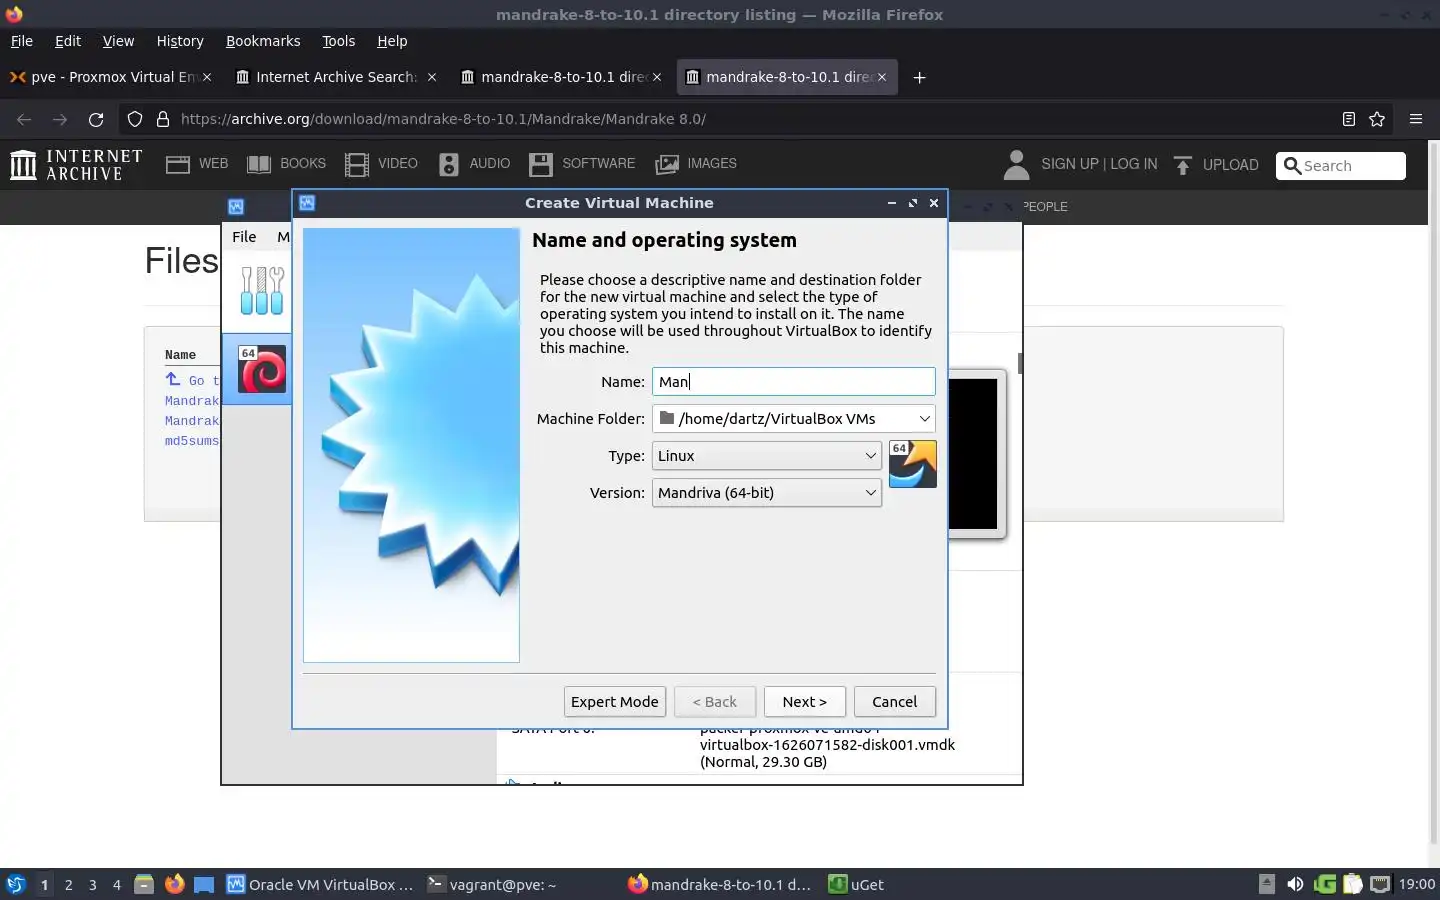This screenshot has width=1440, height=900.
Task: Click the UPLOAD arrow icon
Action: point(1183,165)
